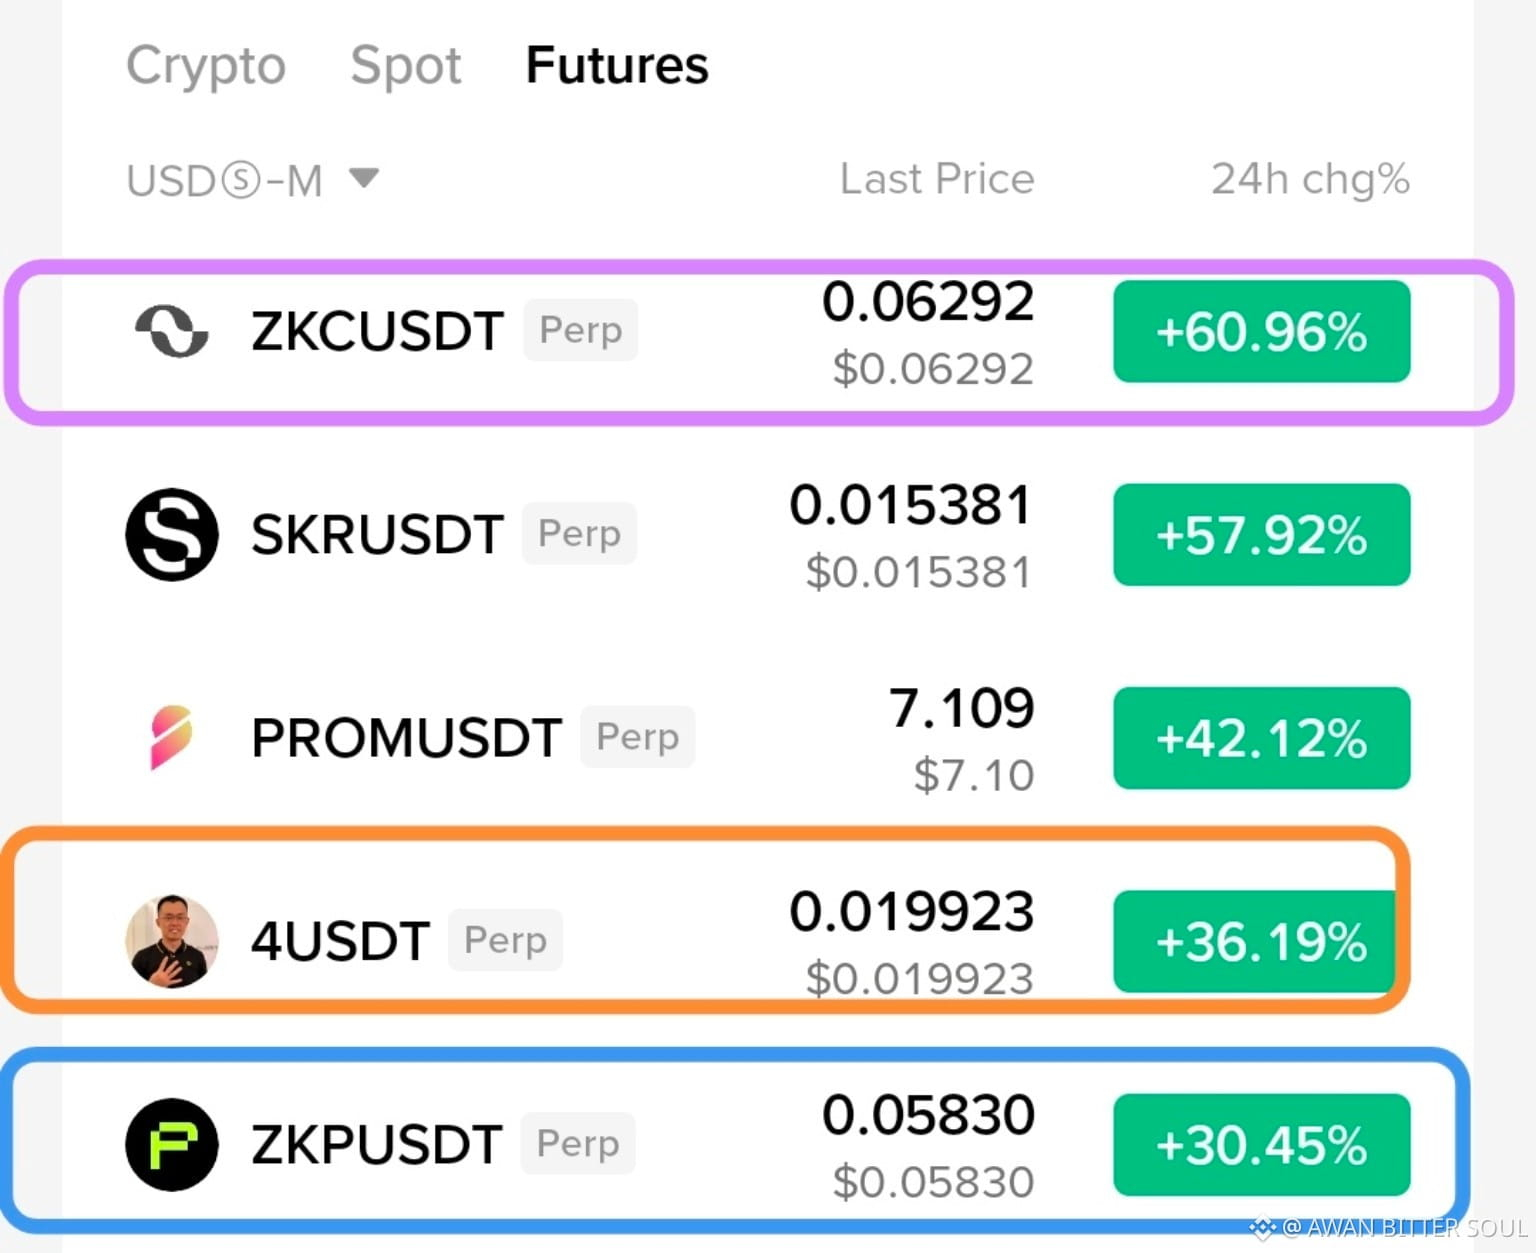Sort by Last Price column header

(937, 179)
